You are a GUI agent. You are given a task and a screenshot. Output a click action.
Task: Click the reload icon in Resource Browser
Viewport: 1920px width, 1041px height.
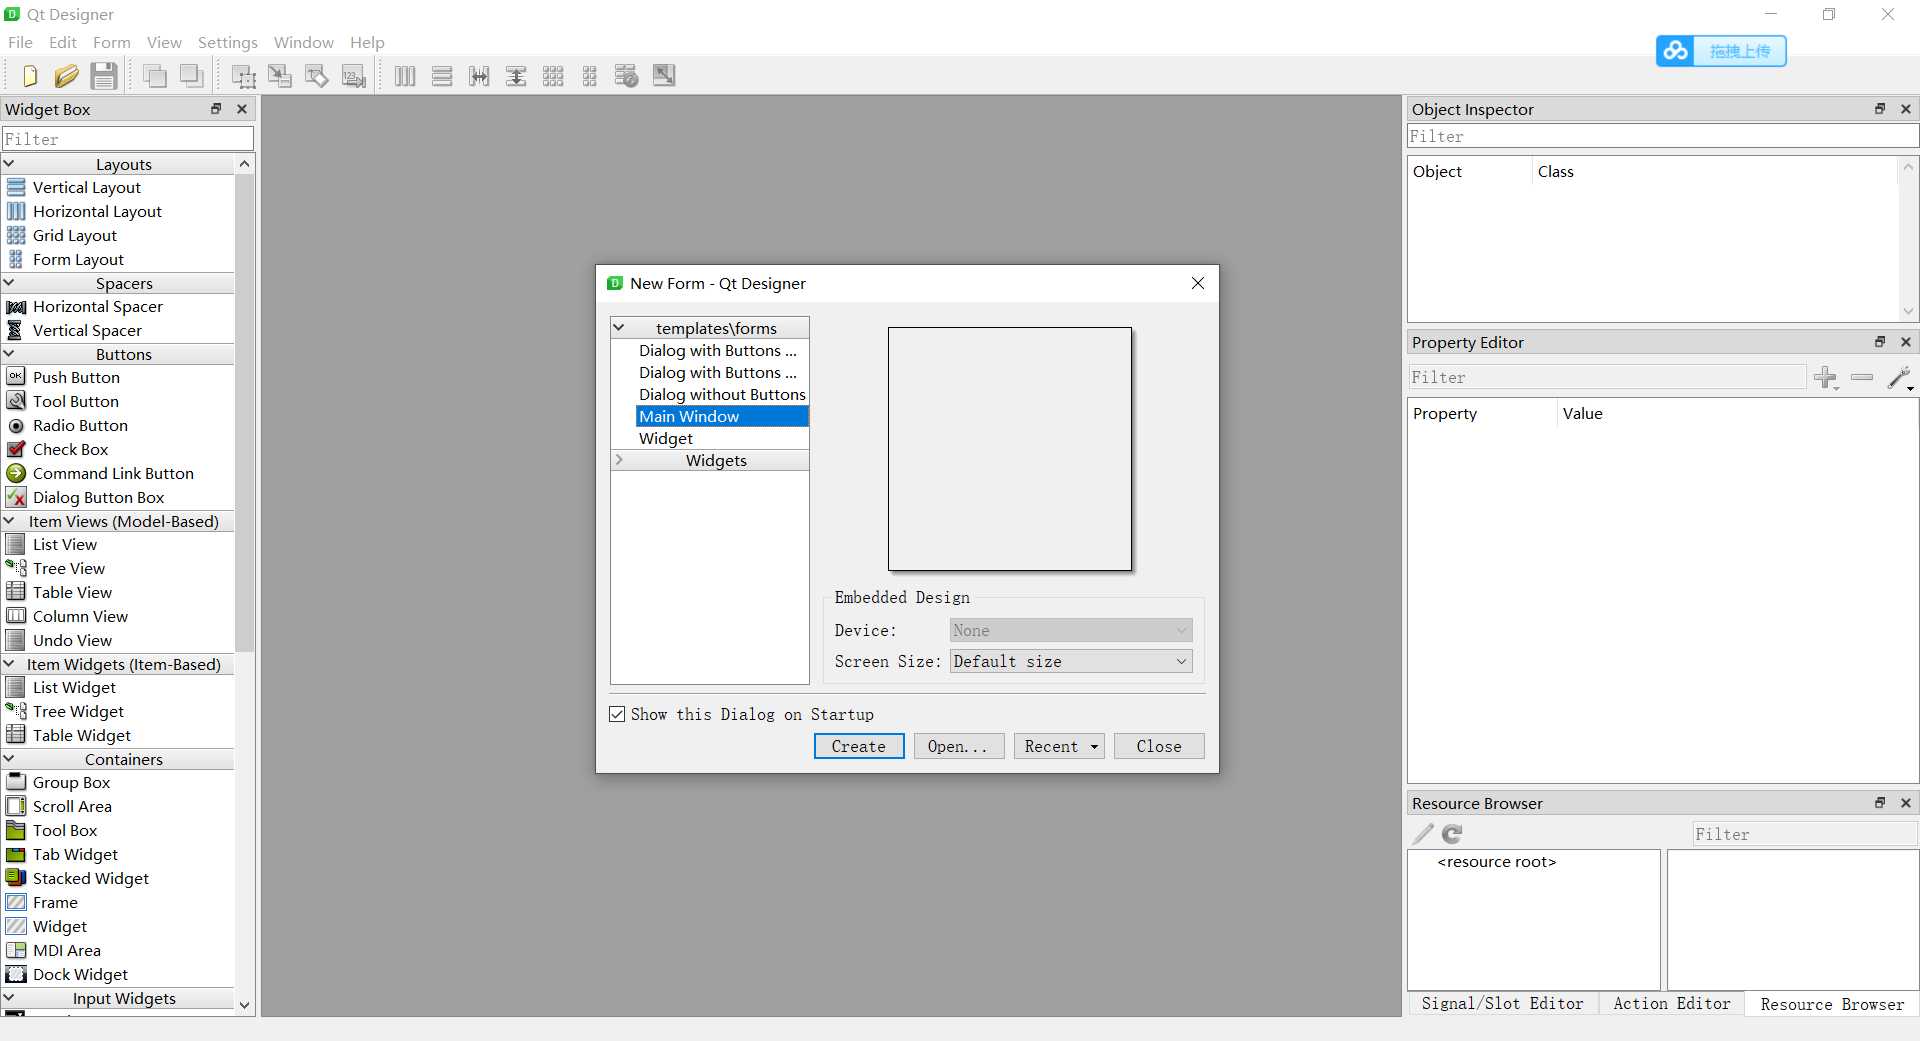point(1452,833)
